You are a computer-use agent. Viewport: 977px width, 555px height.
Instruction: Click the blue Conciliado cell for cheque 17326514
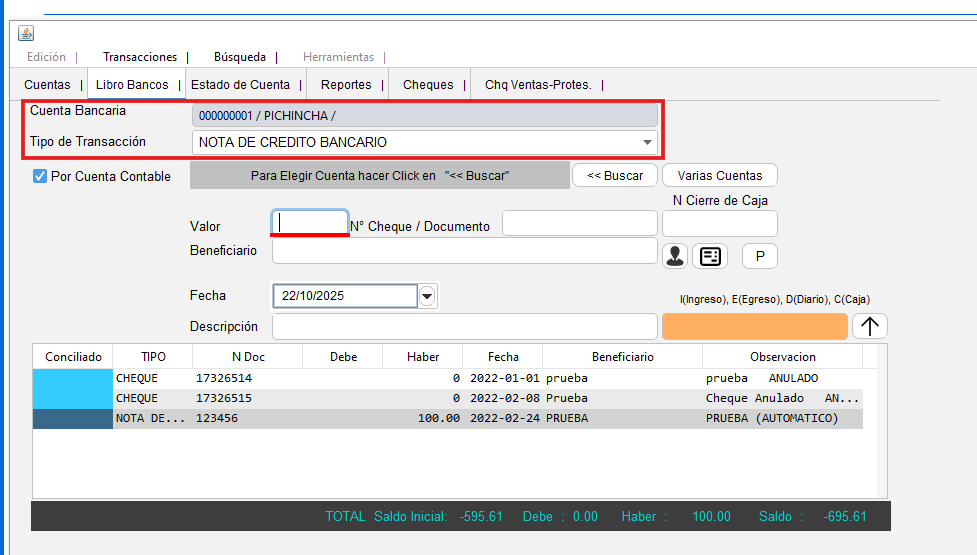click(x=73, y=379)
